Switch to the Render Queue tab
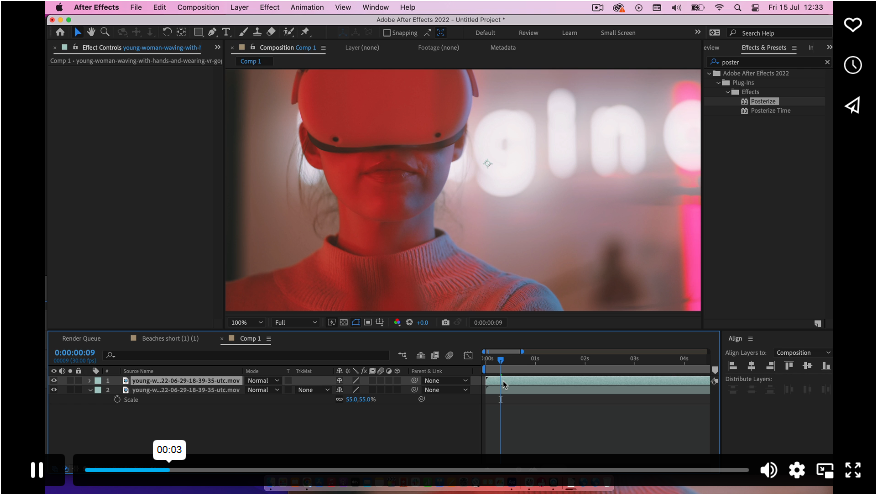877x494 pixels. 81,338
